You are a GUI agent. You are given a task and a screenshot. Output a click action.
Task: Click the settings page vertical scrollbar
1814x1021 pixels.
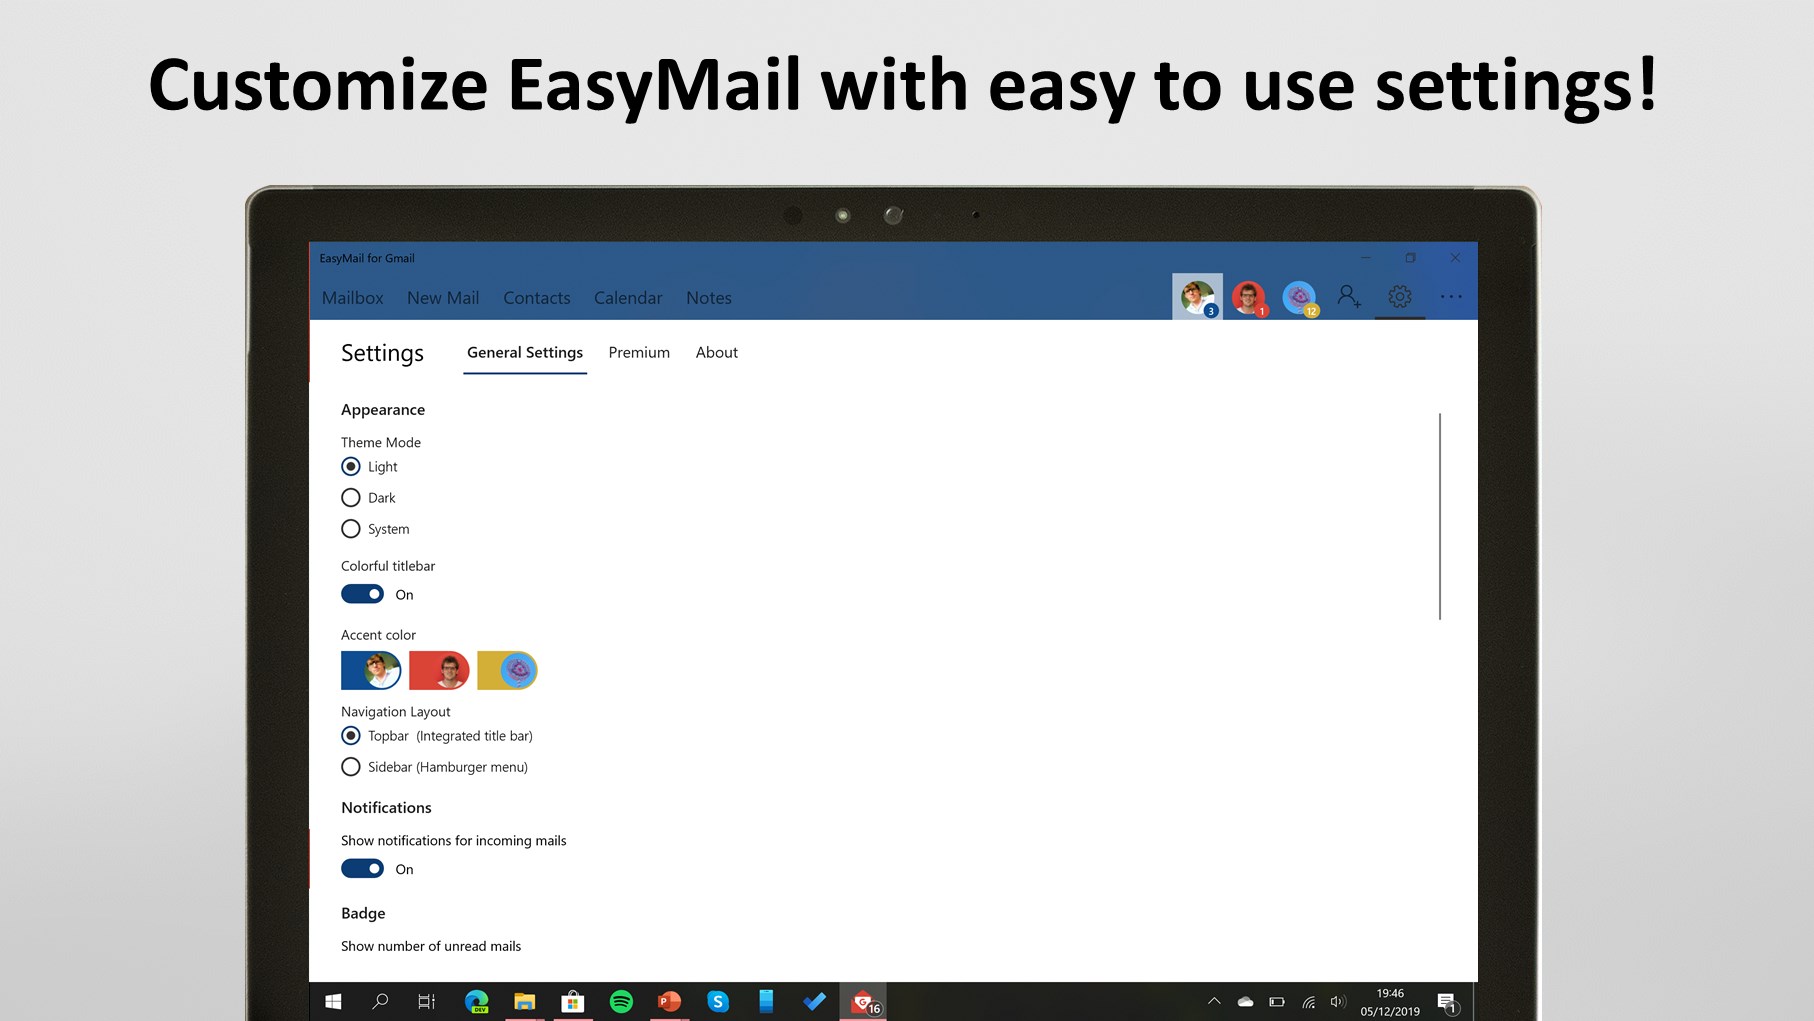coord(1440,516)
